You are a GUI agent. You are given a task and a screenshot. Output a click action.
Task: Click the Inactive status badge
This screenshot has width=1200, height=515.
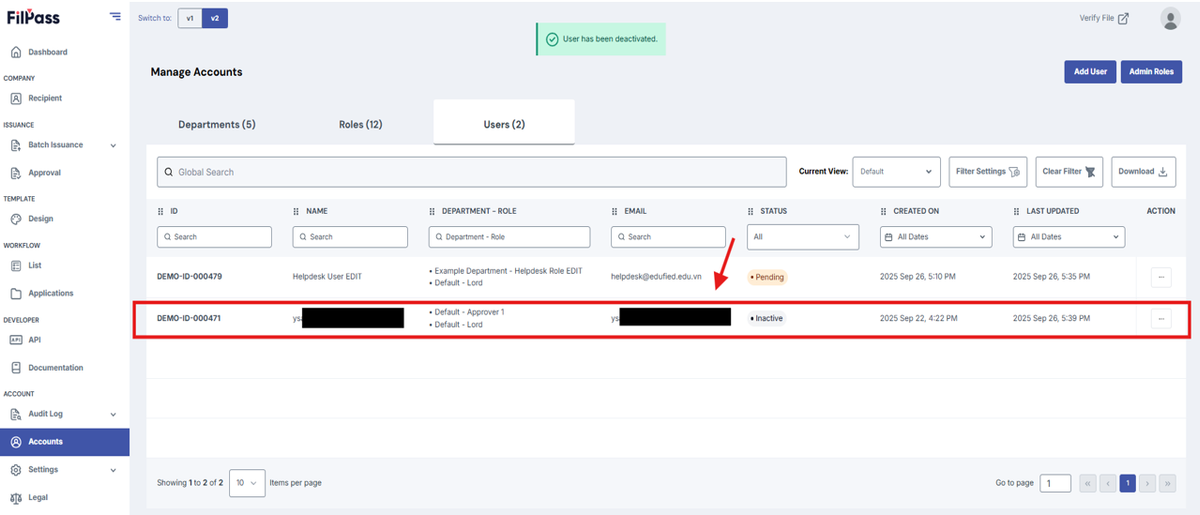coord(767,318)
